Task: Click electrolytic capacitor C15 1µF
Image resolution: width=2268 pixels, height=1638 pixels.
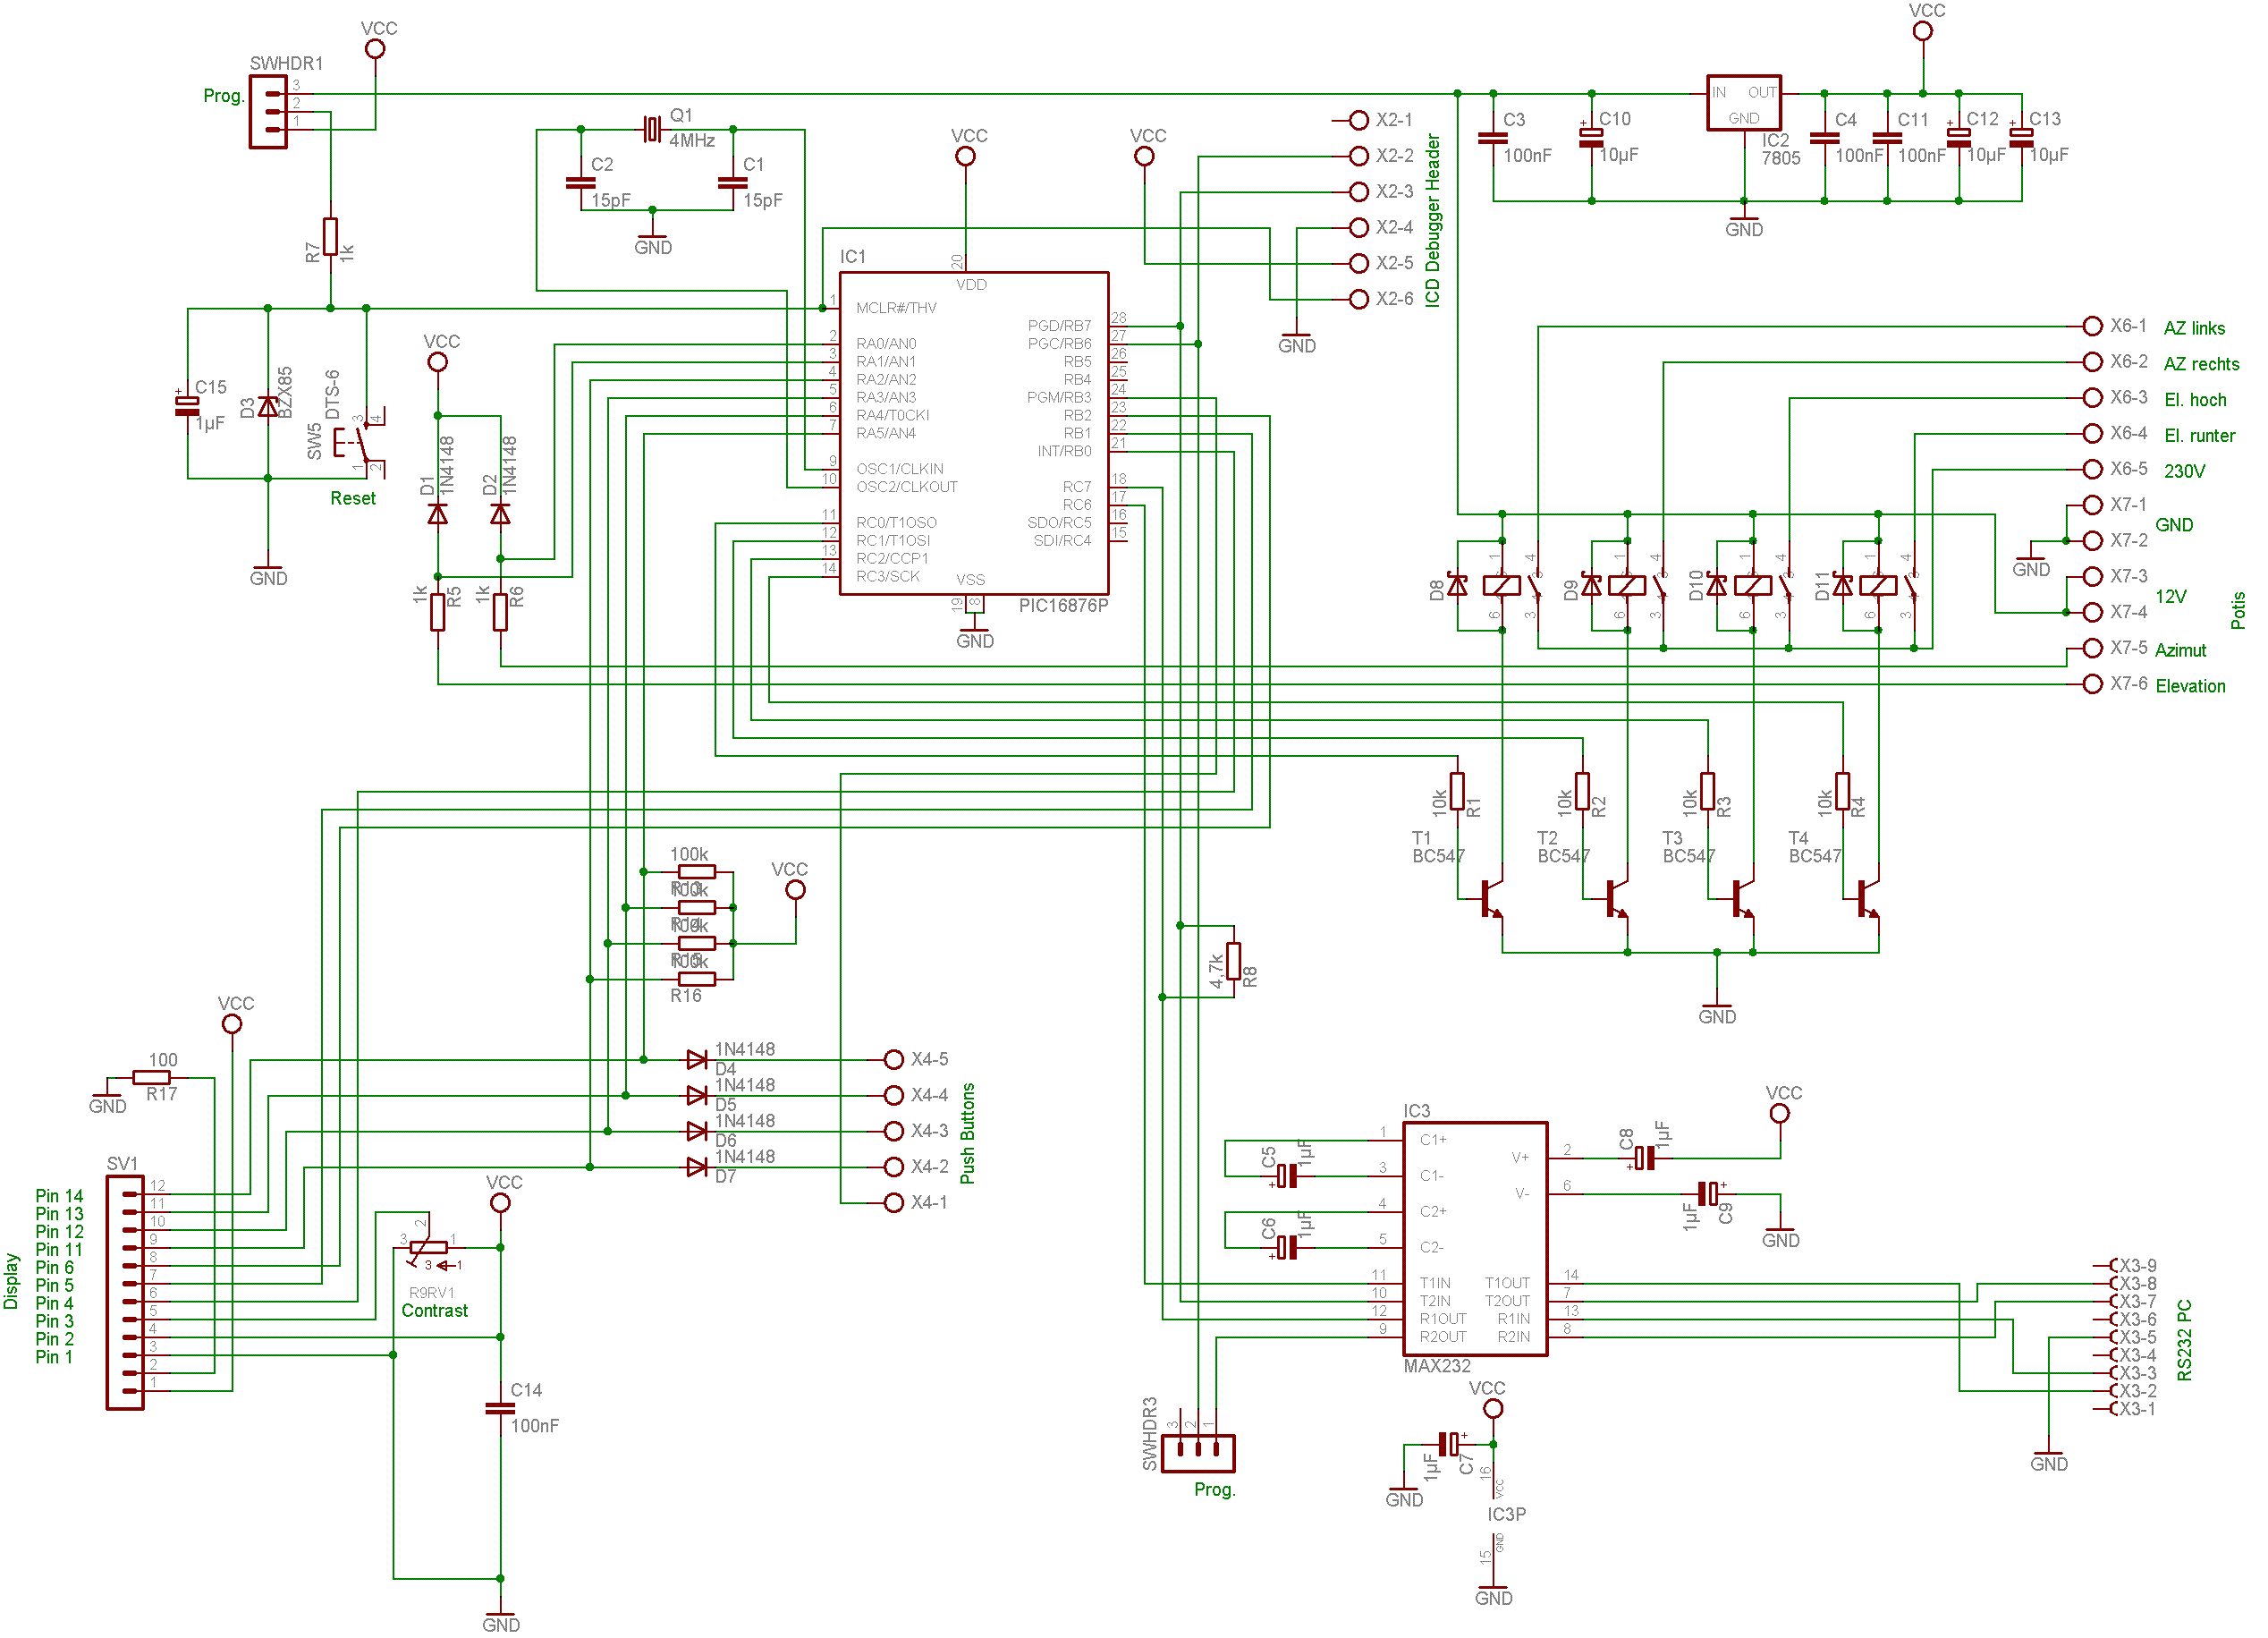Action: tap(187, 405)
